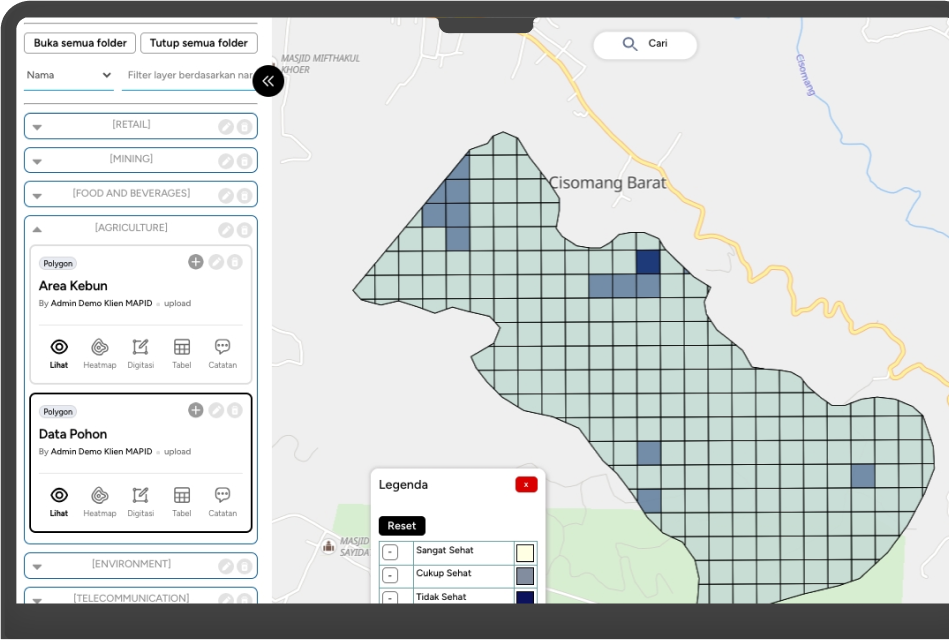Click the layer filter input field
The width and height of the screenshot is (949, 640).
(188, 75)
